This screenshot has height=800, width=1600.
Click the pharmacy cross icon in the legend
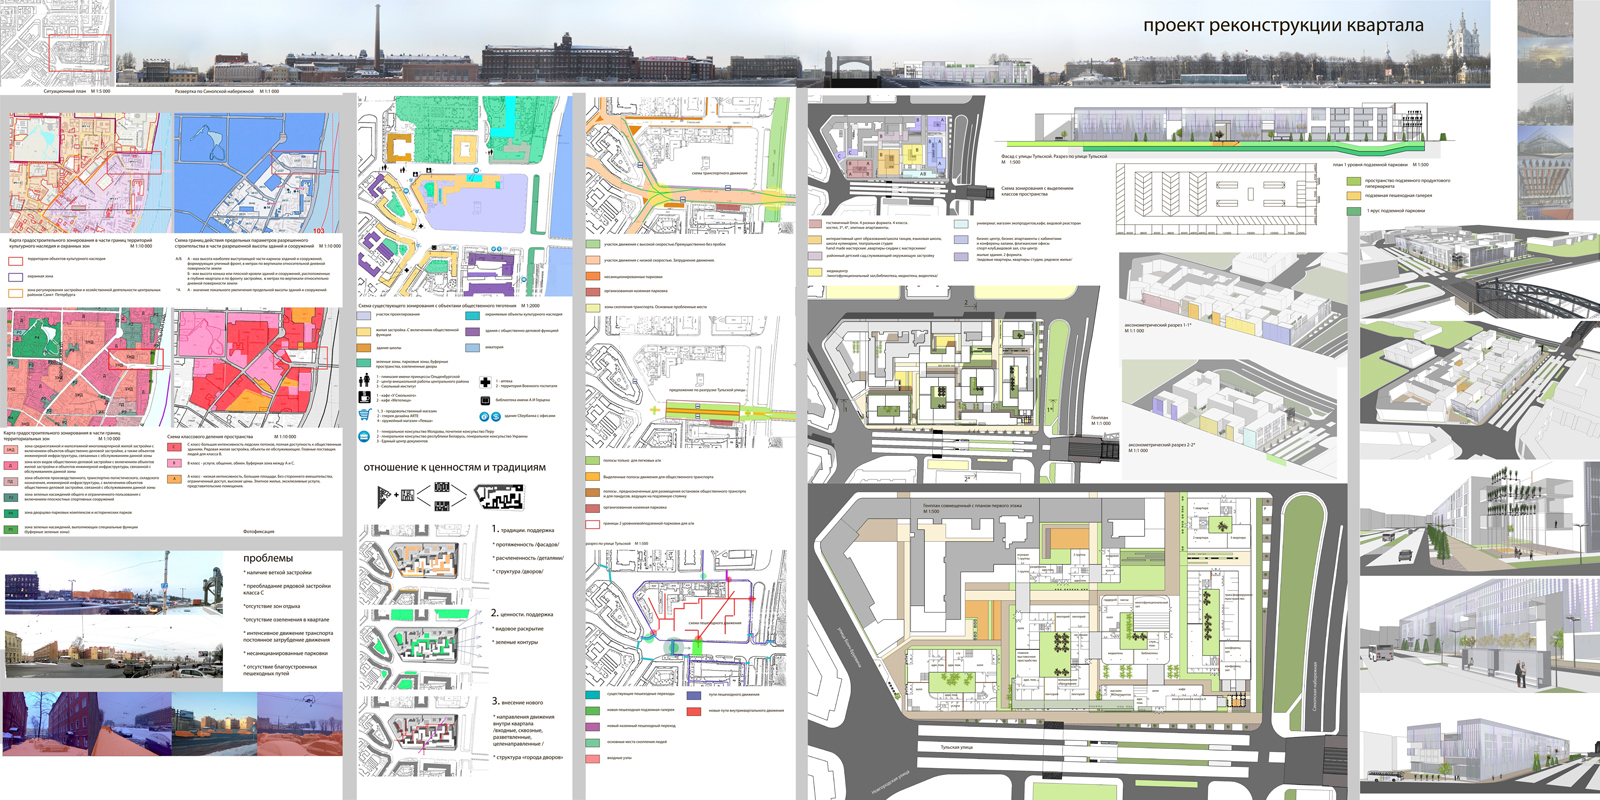point(486,382)
